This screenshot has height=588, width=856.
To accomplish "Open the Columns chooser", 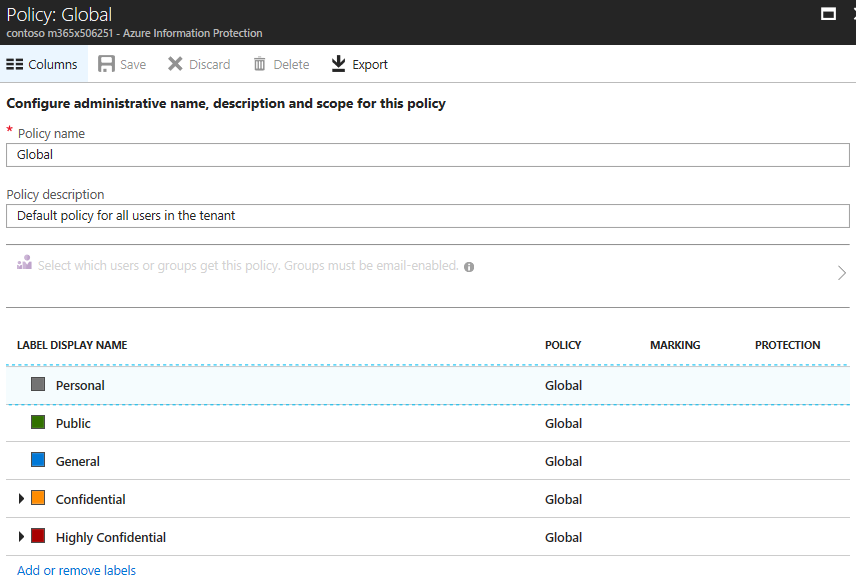I will (42, 64).
